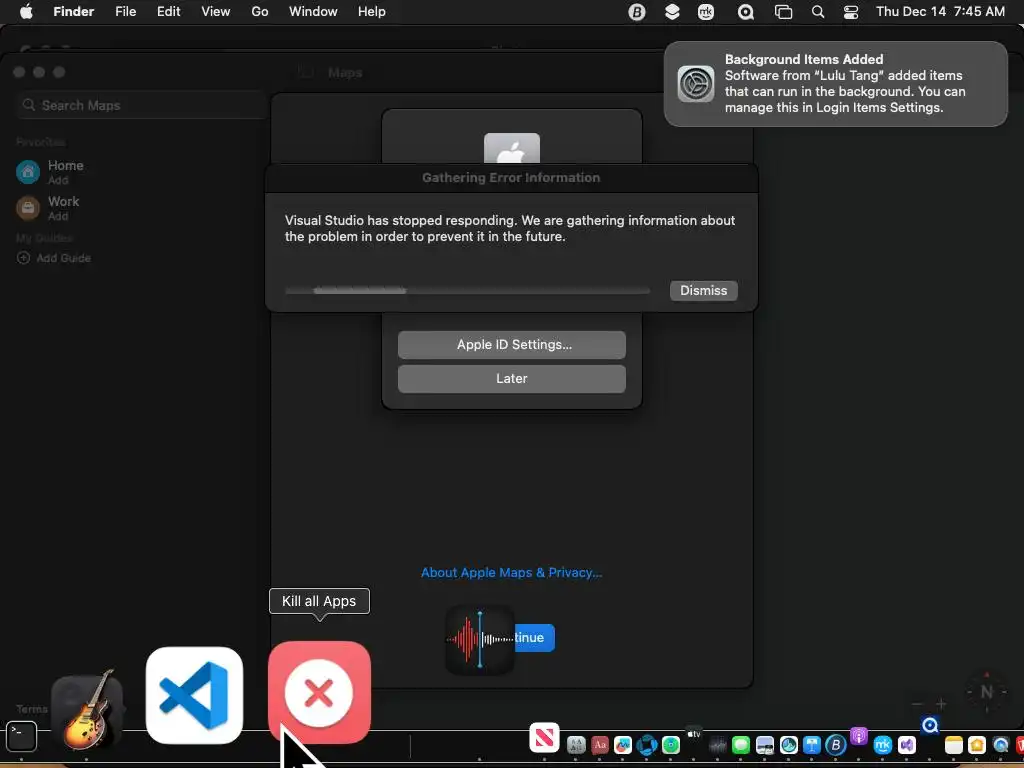This screenshot has height=768, width=1024.
Task: Open the blue mk app in the dock
Action: (882, 745)
